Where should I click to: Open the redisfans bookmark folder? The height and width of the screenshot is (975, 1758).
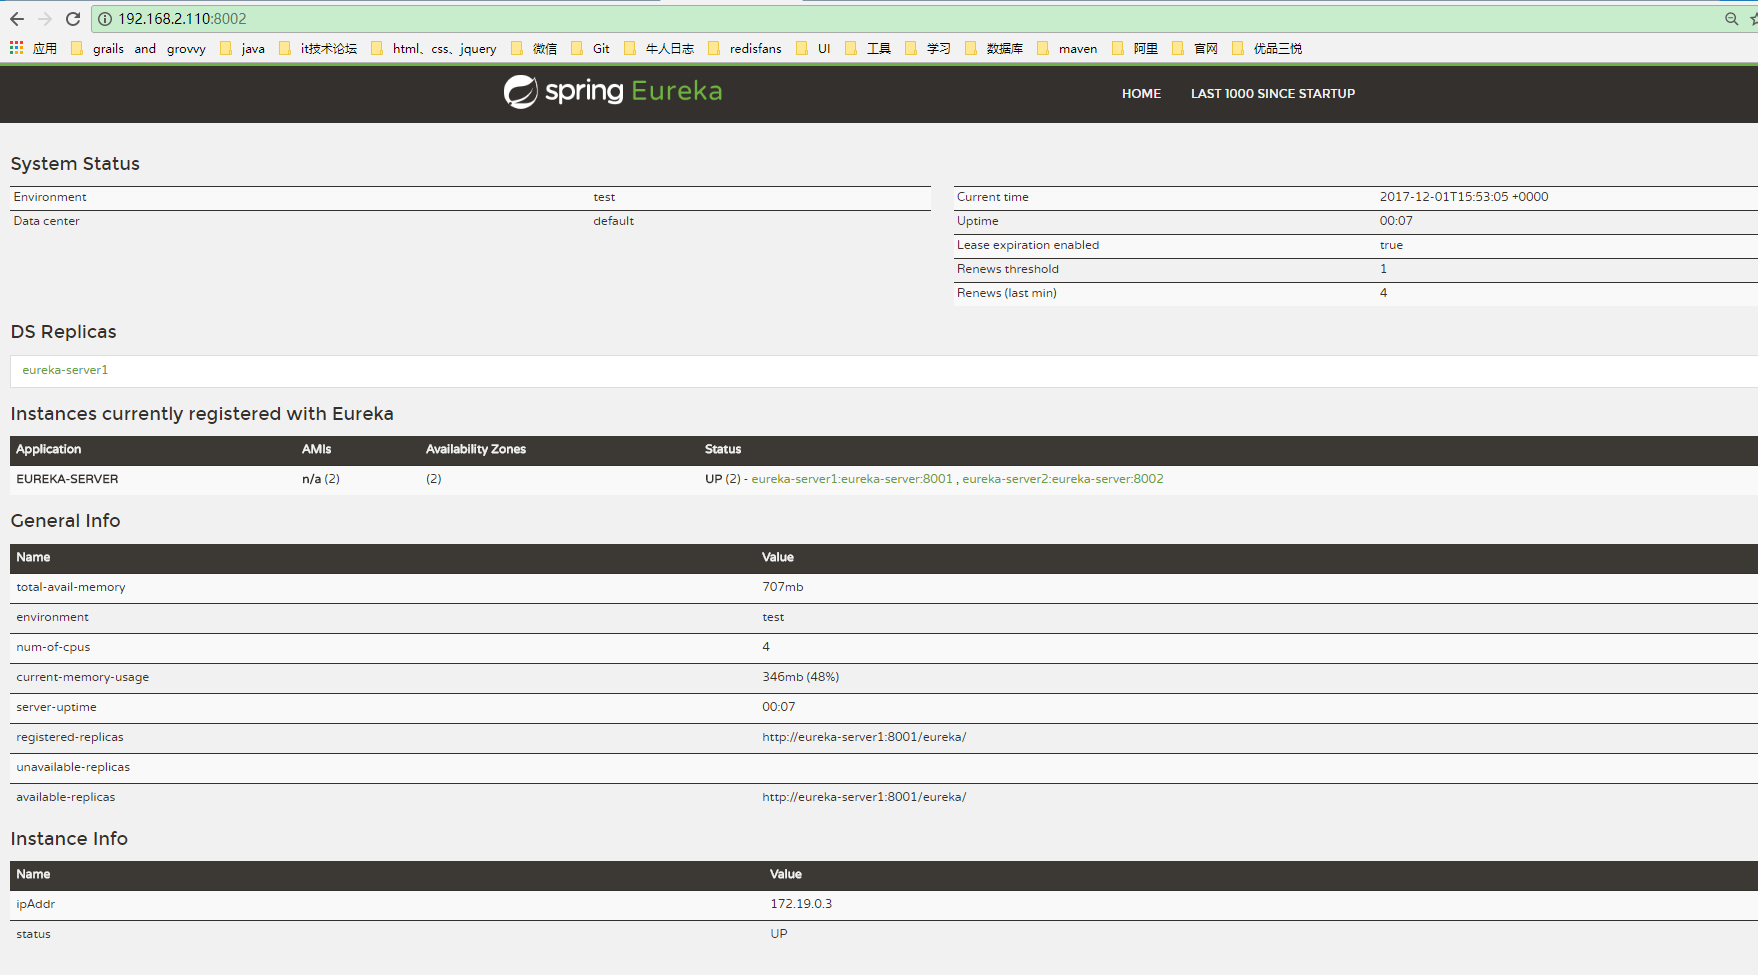point(745,48)
